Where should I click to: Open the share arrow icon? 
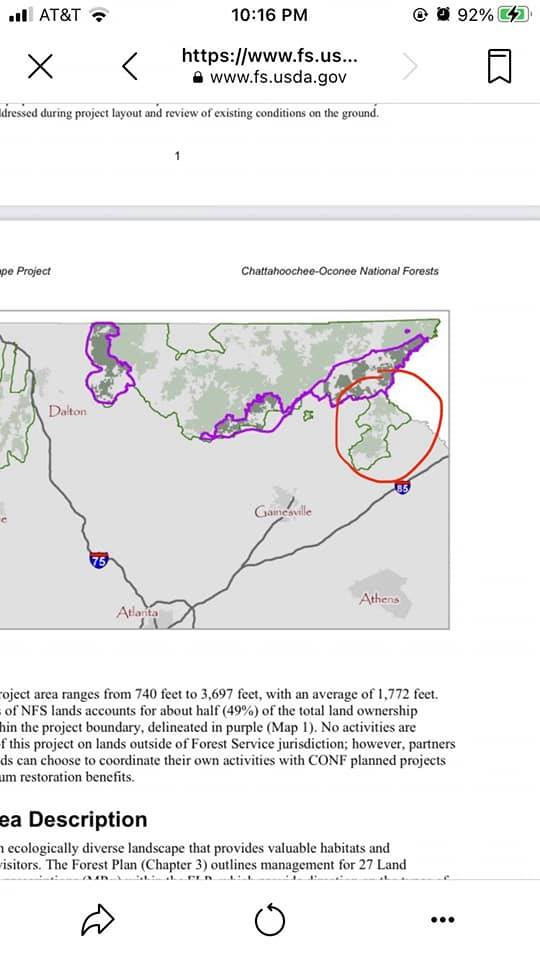tap(98, 920)
